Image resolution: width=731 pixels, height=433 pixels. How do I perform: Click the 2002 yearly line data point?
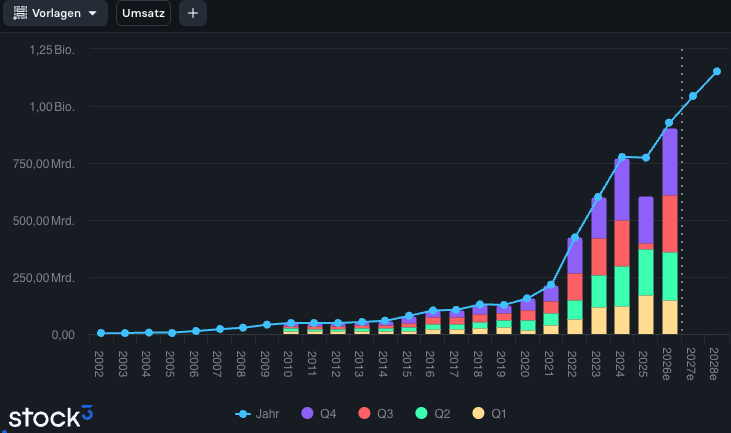coord(101,333)
